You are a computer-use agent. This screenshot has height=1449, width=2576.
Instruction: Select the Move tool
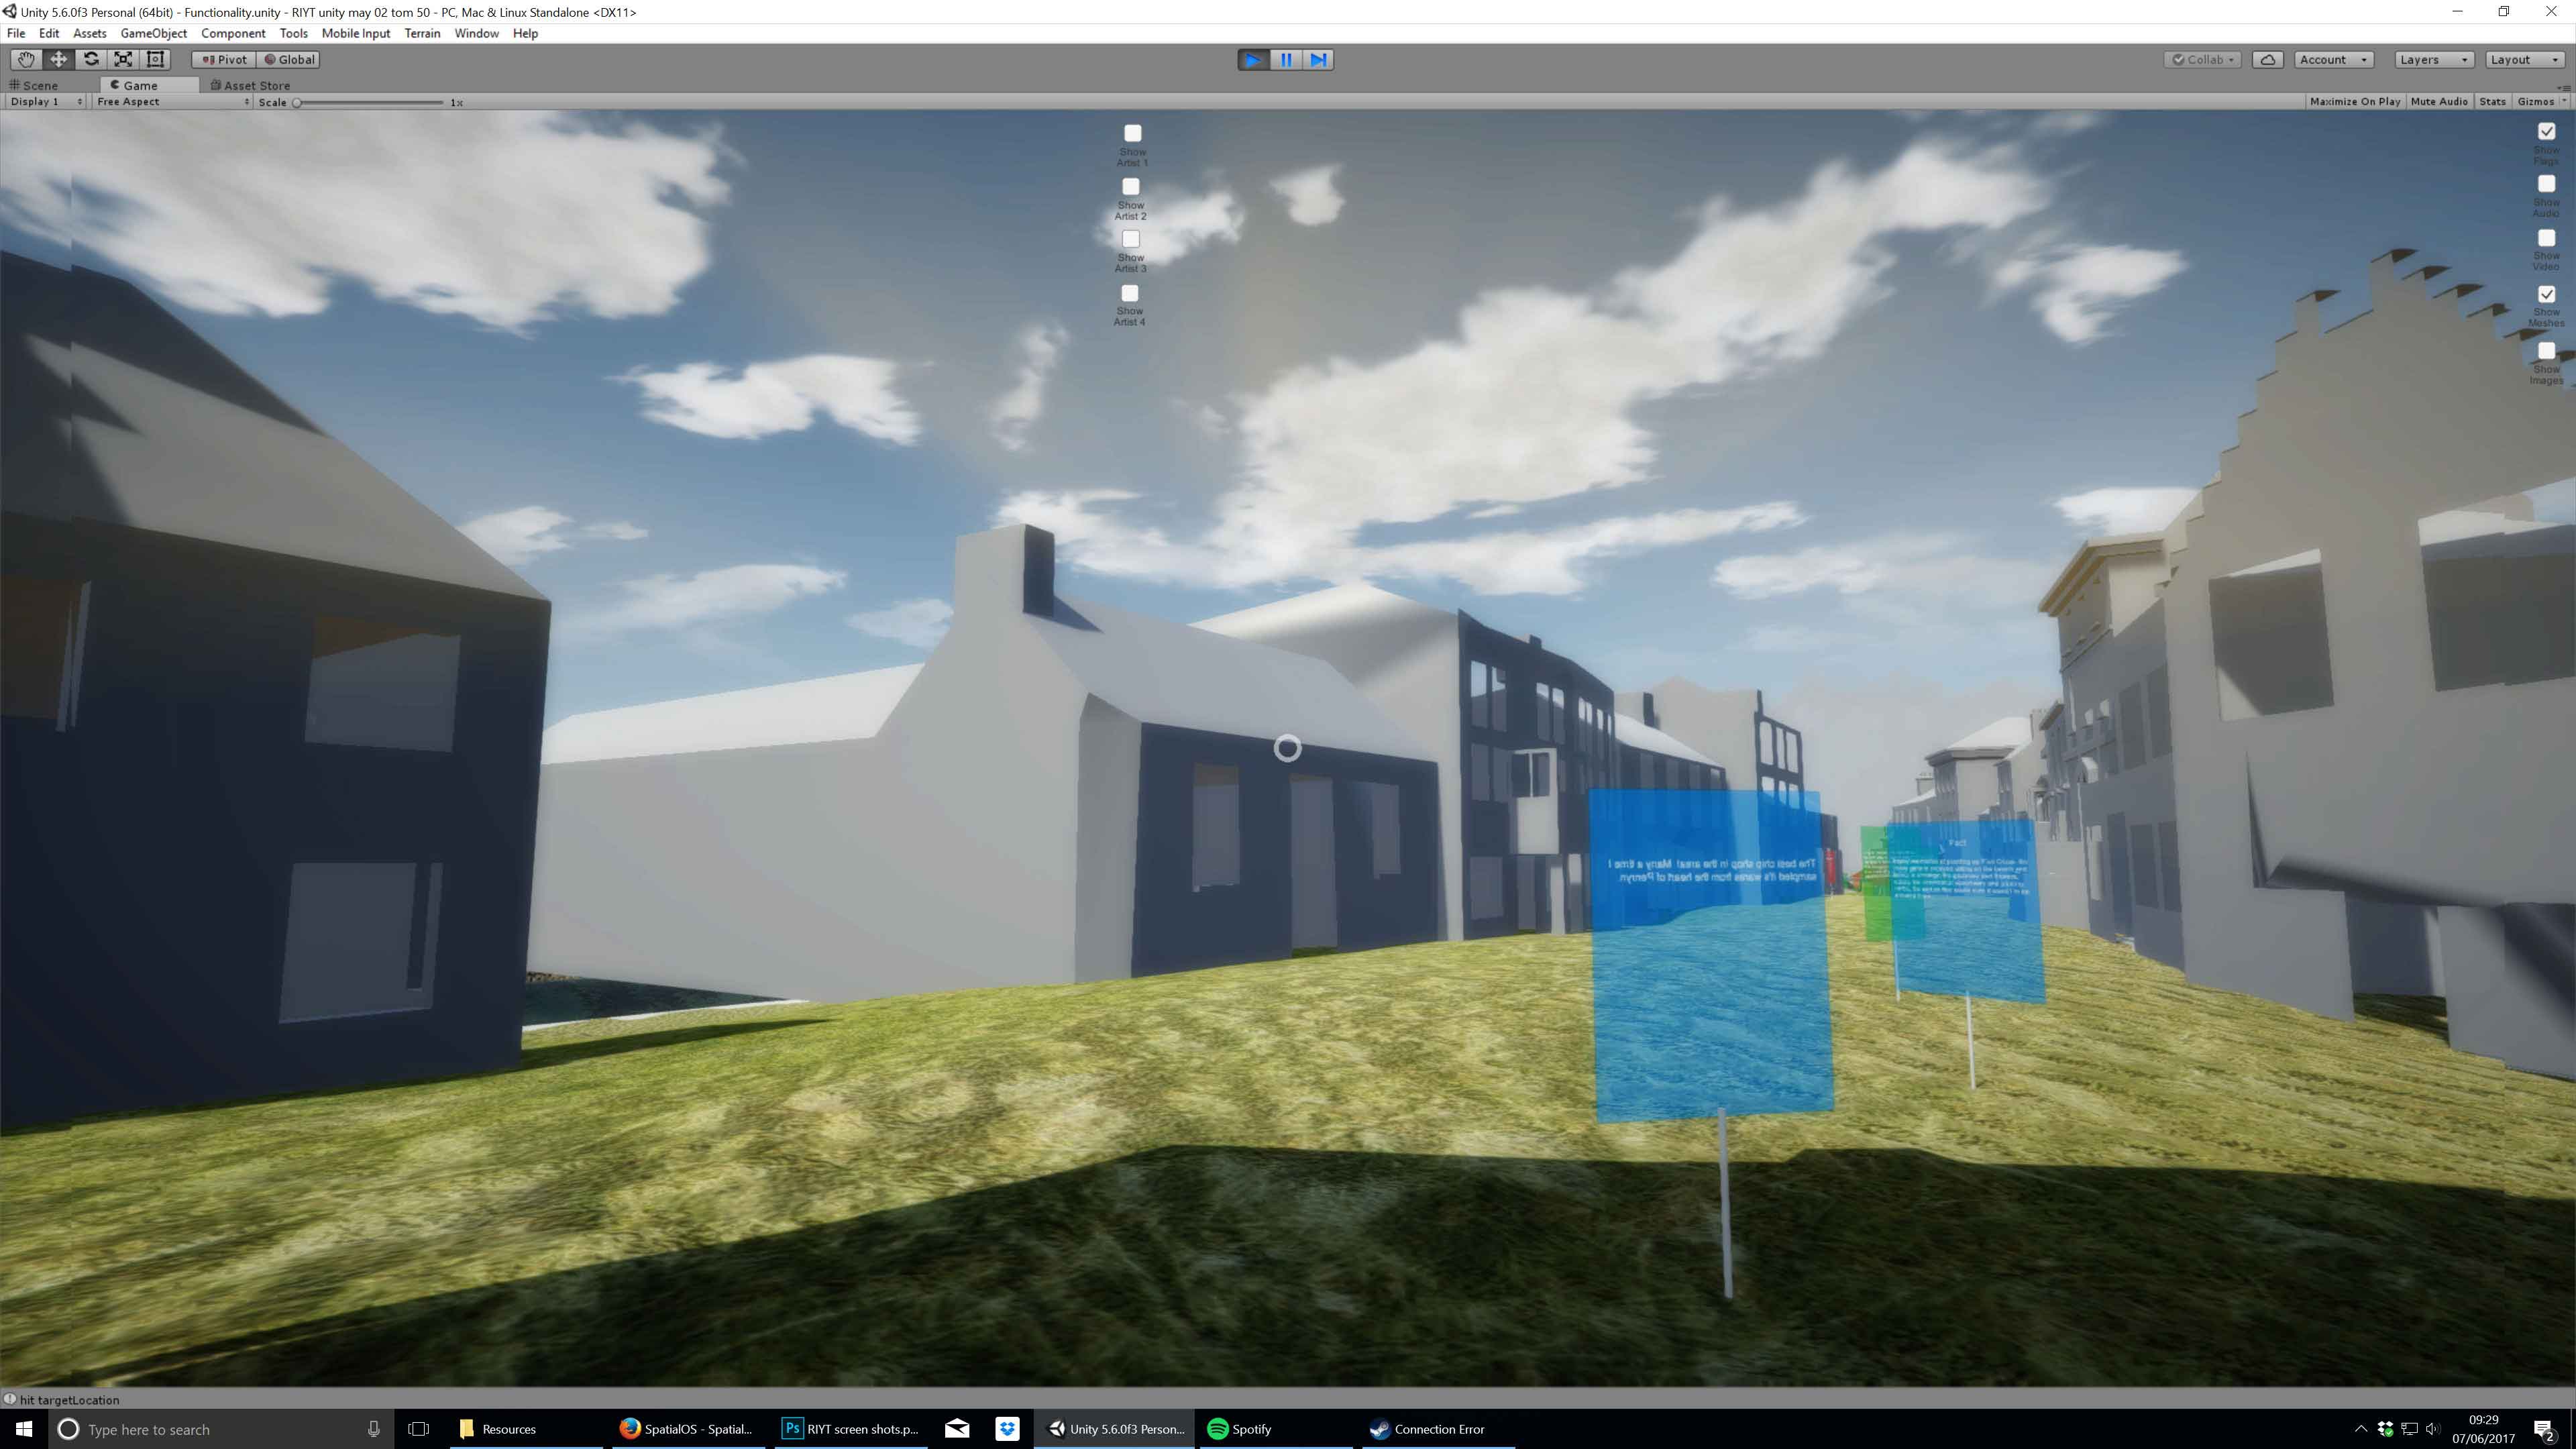pos(59,59)
